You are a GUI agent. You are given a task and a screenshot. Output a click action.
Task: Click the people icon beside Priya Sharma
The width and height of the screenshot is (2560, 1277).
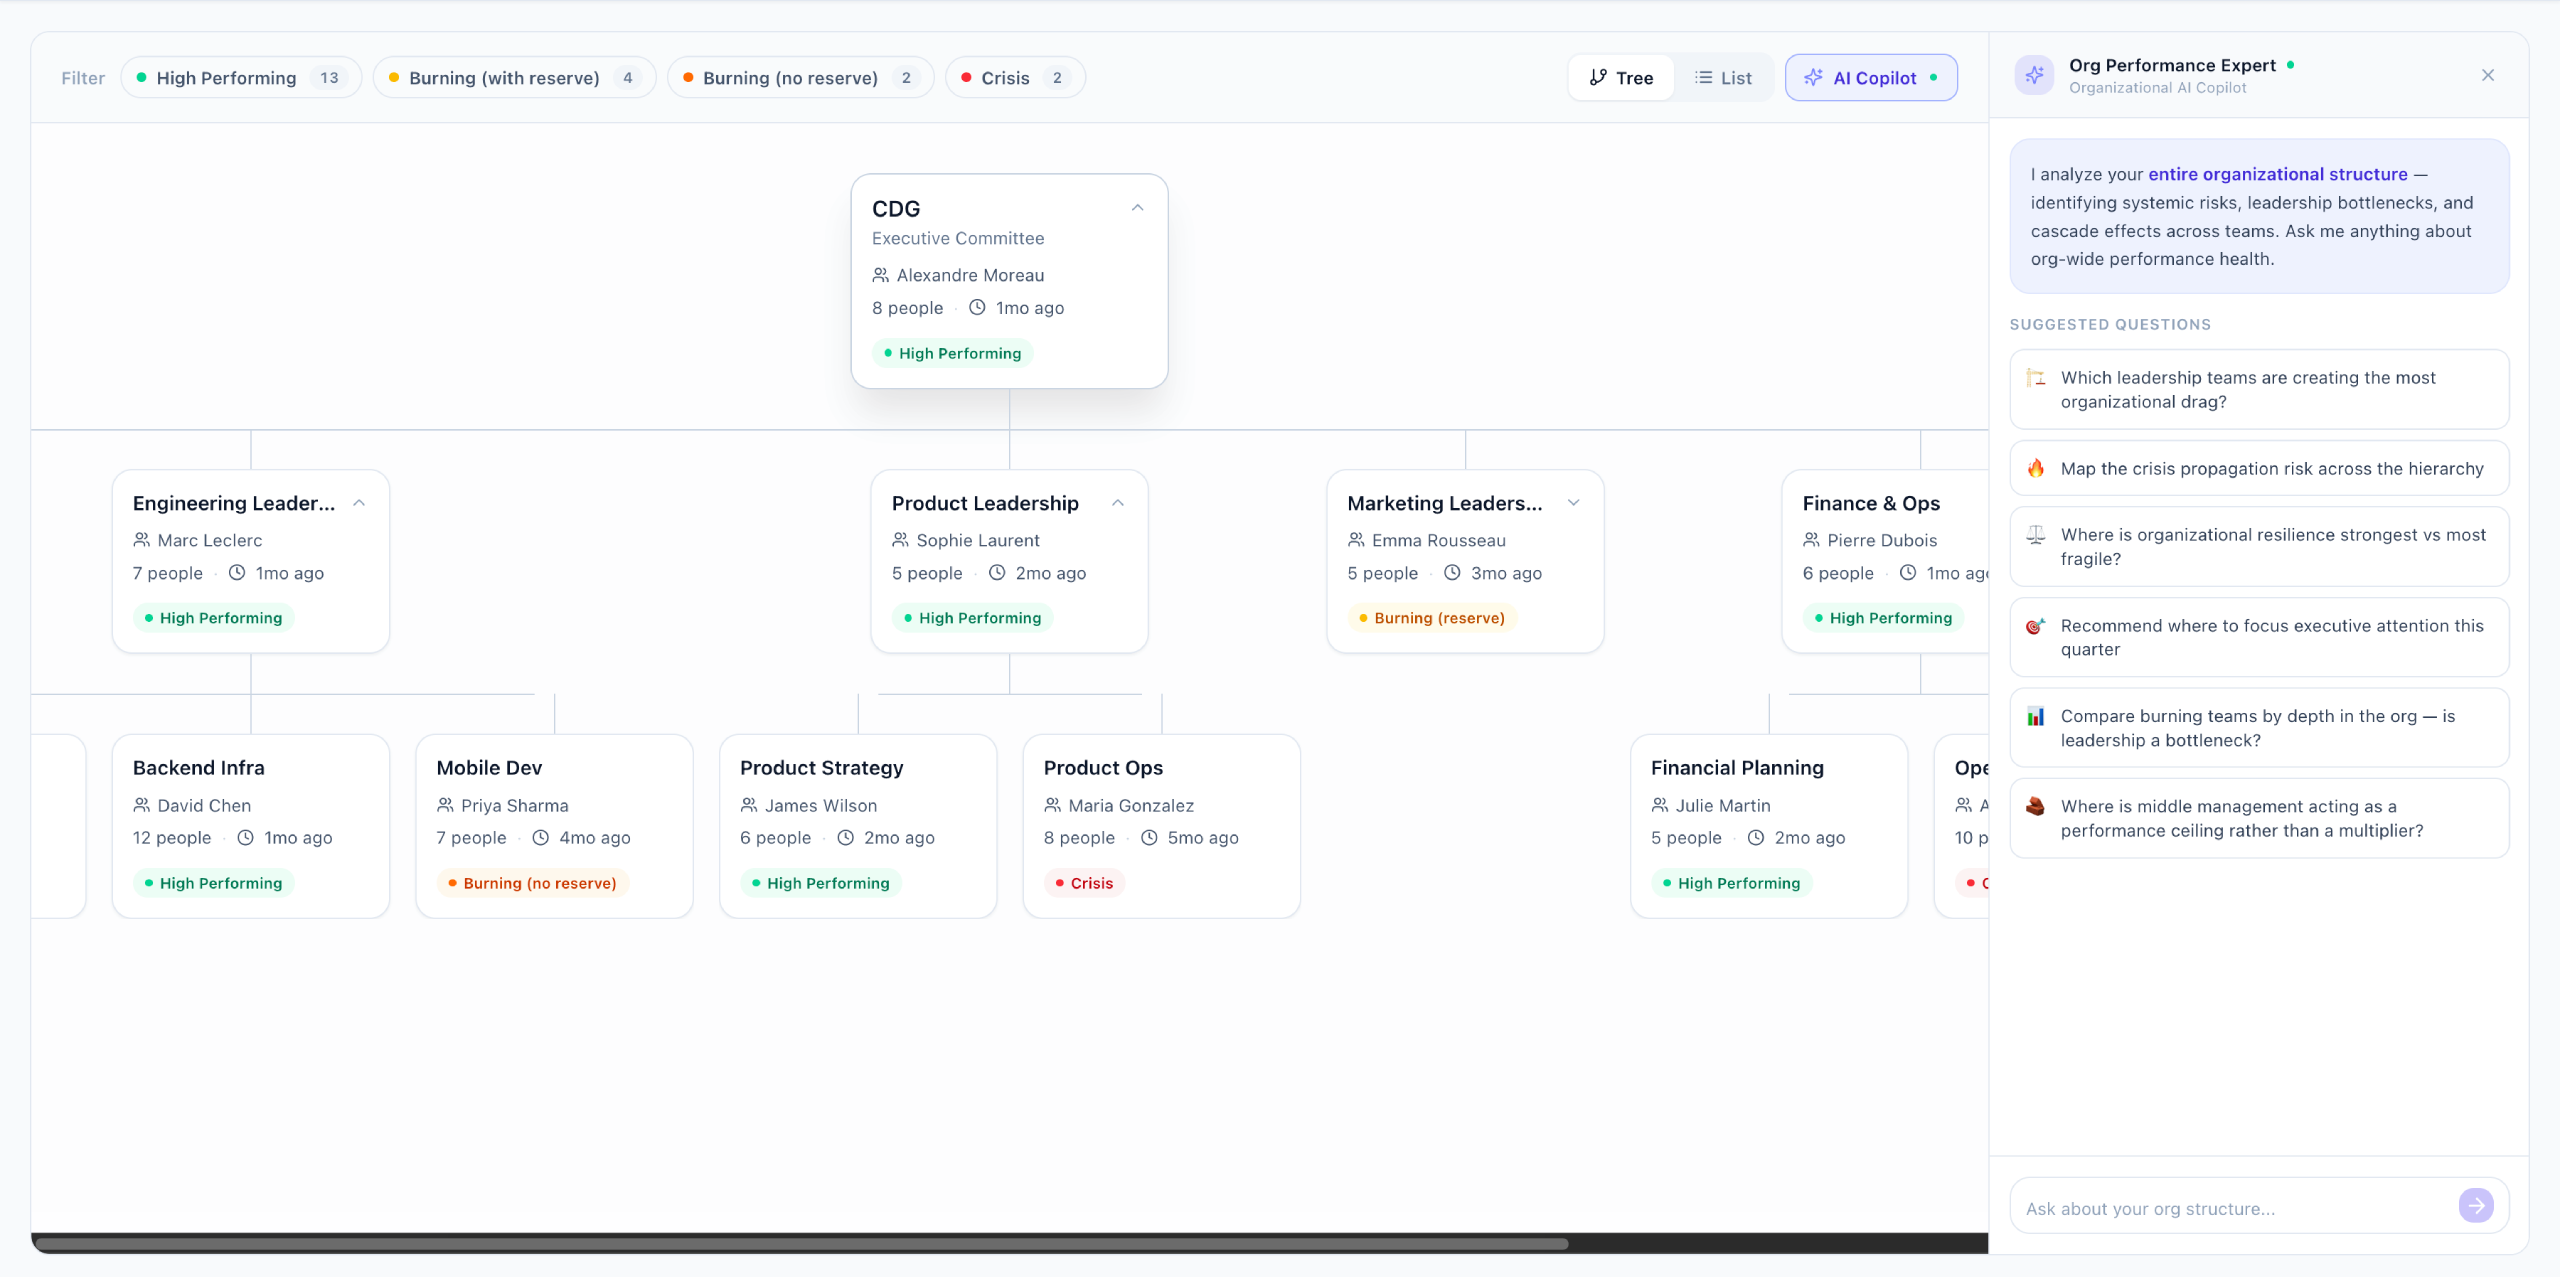pyautogui.click(x=445, y=805)
